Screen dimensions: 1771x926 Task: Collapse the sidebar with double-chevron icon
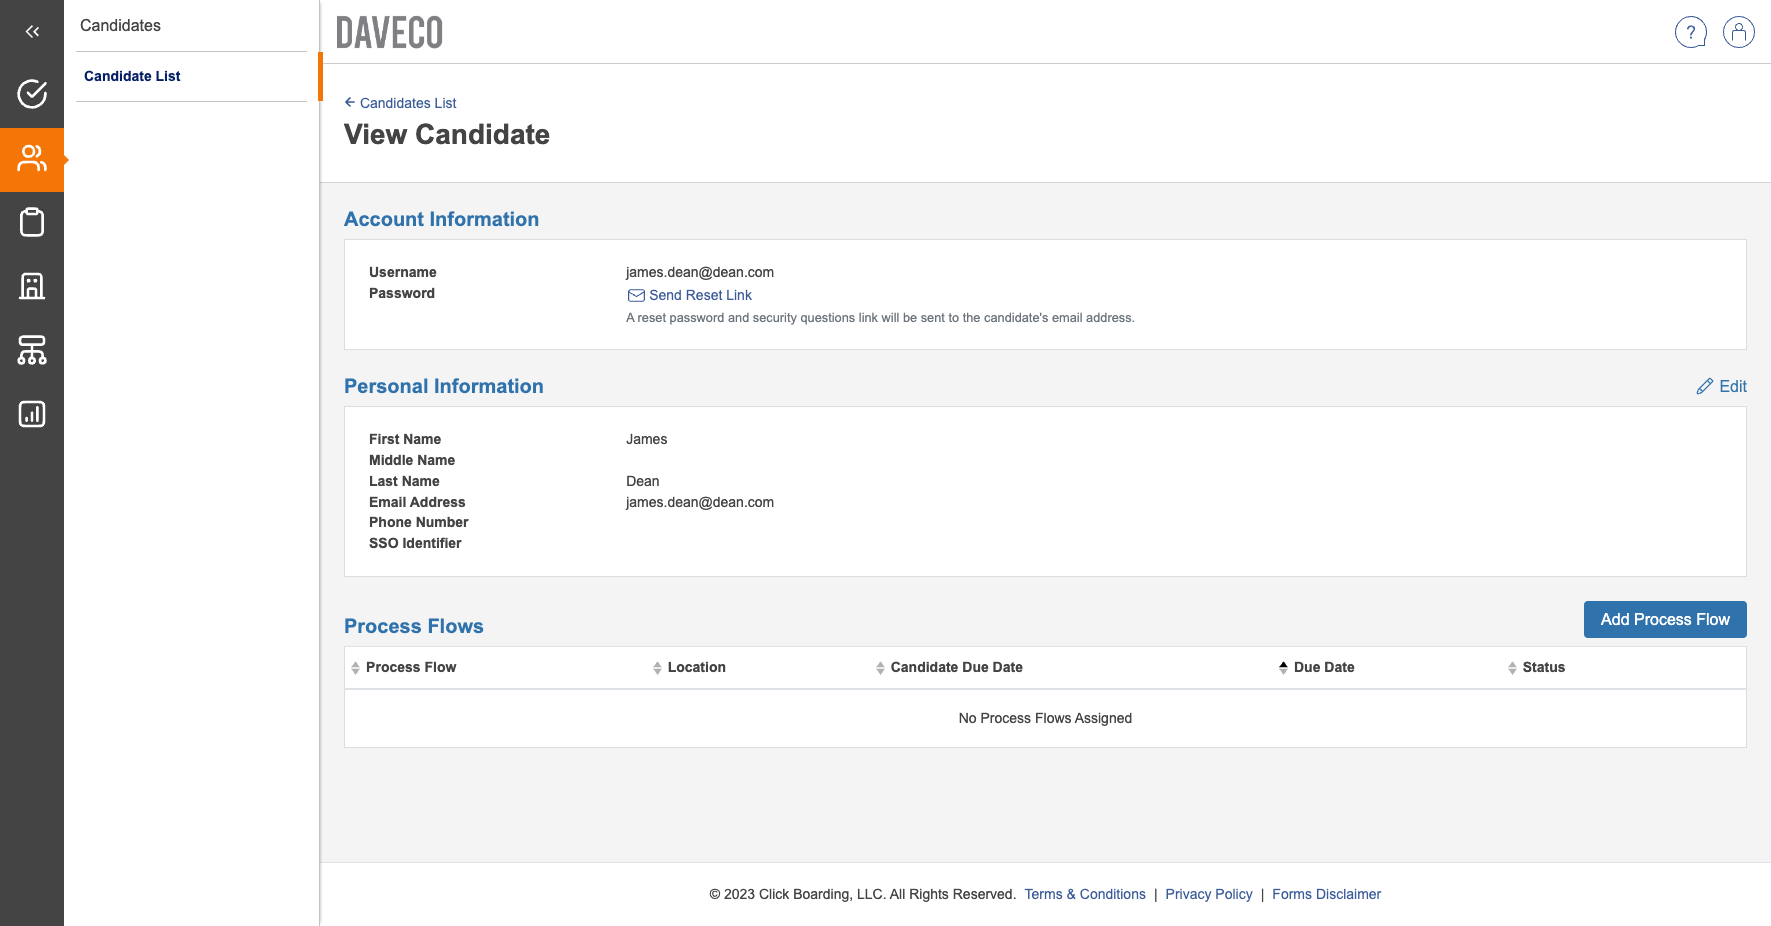(x=32, y=32)
